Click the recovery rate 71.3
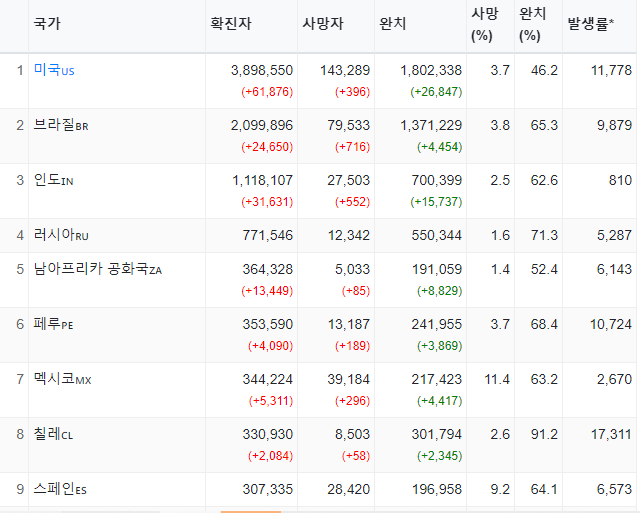Screen dimensions: 640x513 pos(544,235)
